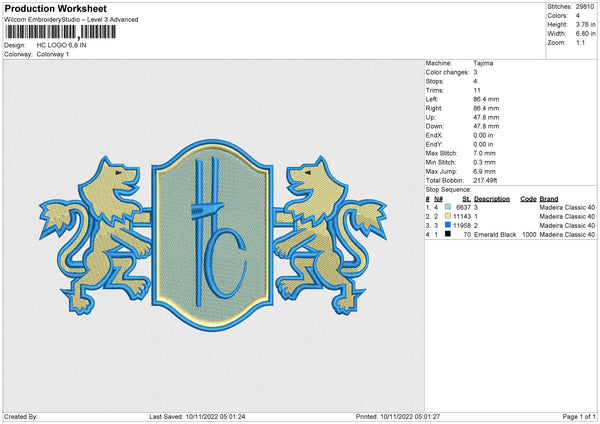Click the light teal color swatch in stop sequence
Image resolution: width=600 pixels, height=424 pixels.
(448, 207)
